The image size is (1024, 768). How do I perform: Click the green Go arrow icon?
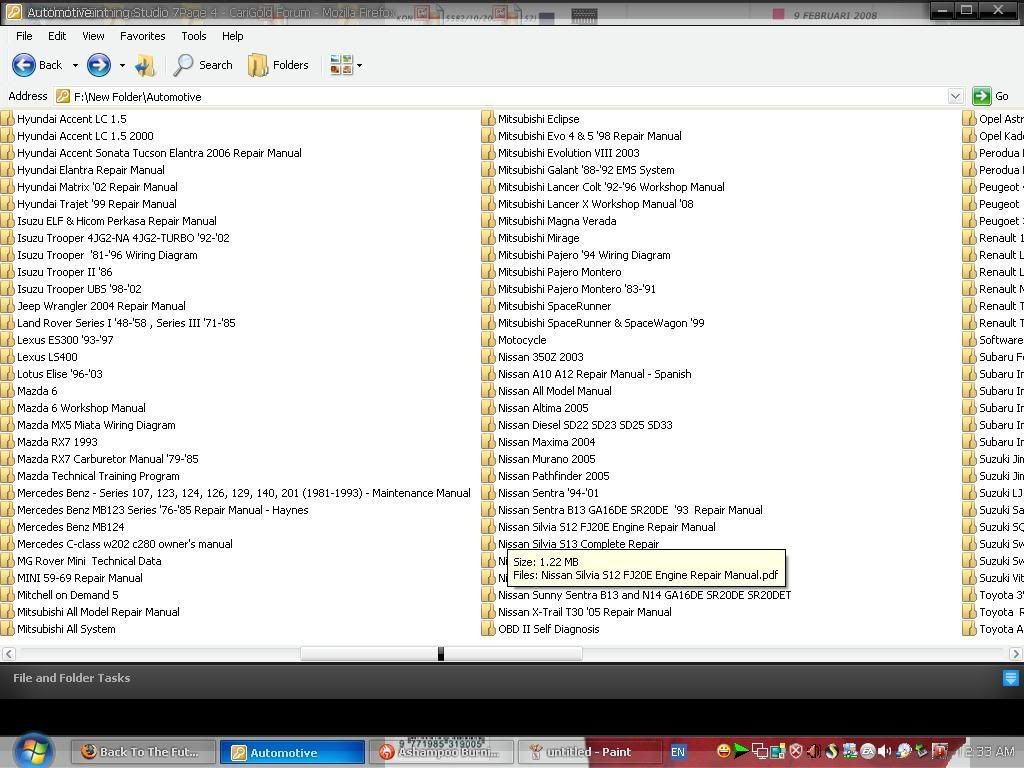coord(981,96)
